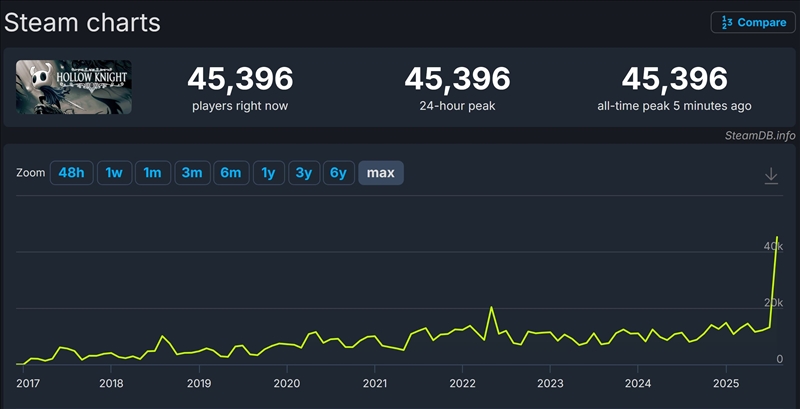
Task: Choose the 3m zoom option
Action: pyautogui.click(x=191, y=173)
